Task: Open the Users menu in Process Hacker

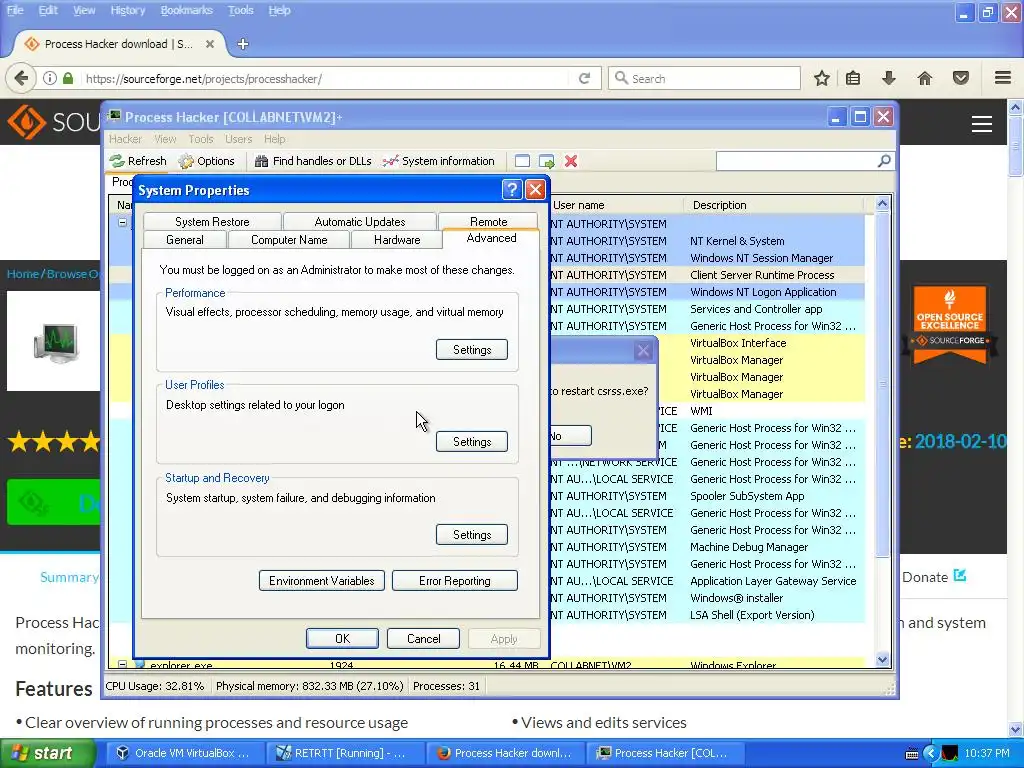Action: (x=238, y=139)
